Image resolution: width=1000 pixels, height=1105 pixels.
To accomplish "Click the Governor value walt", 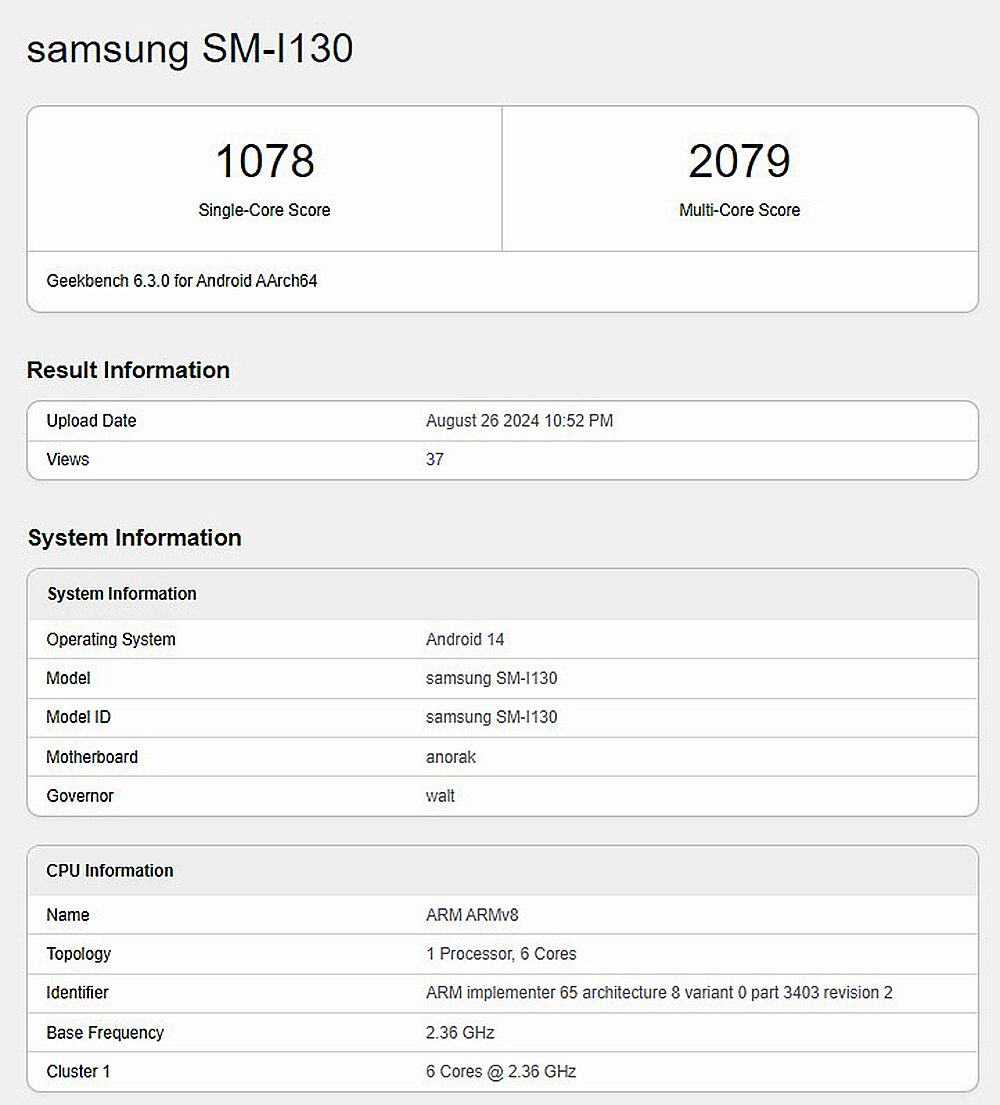I will tap(440, 796).
